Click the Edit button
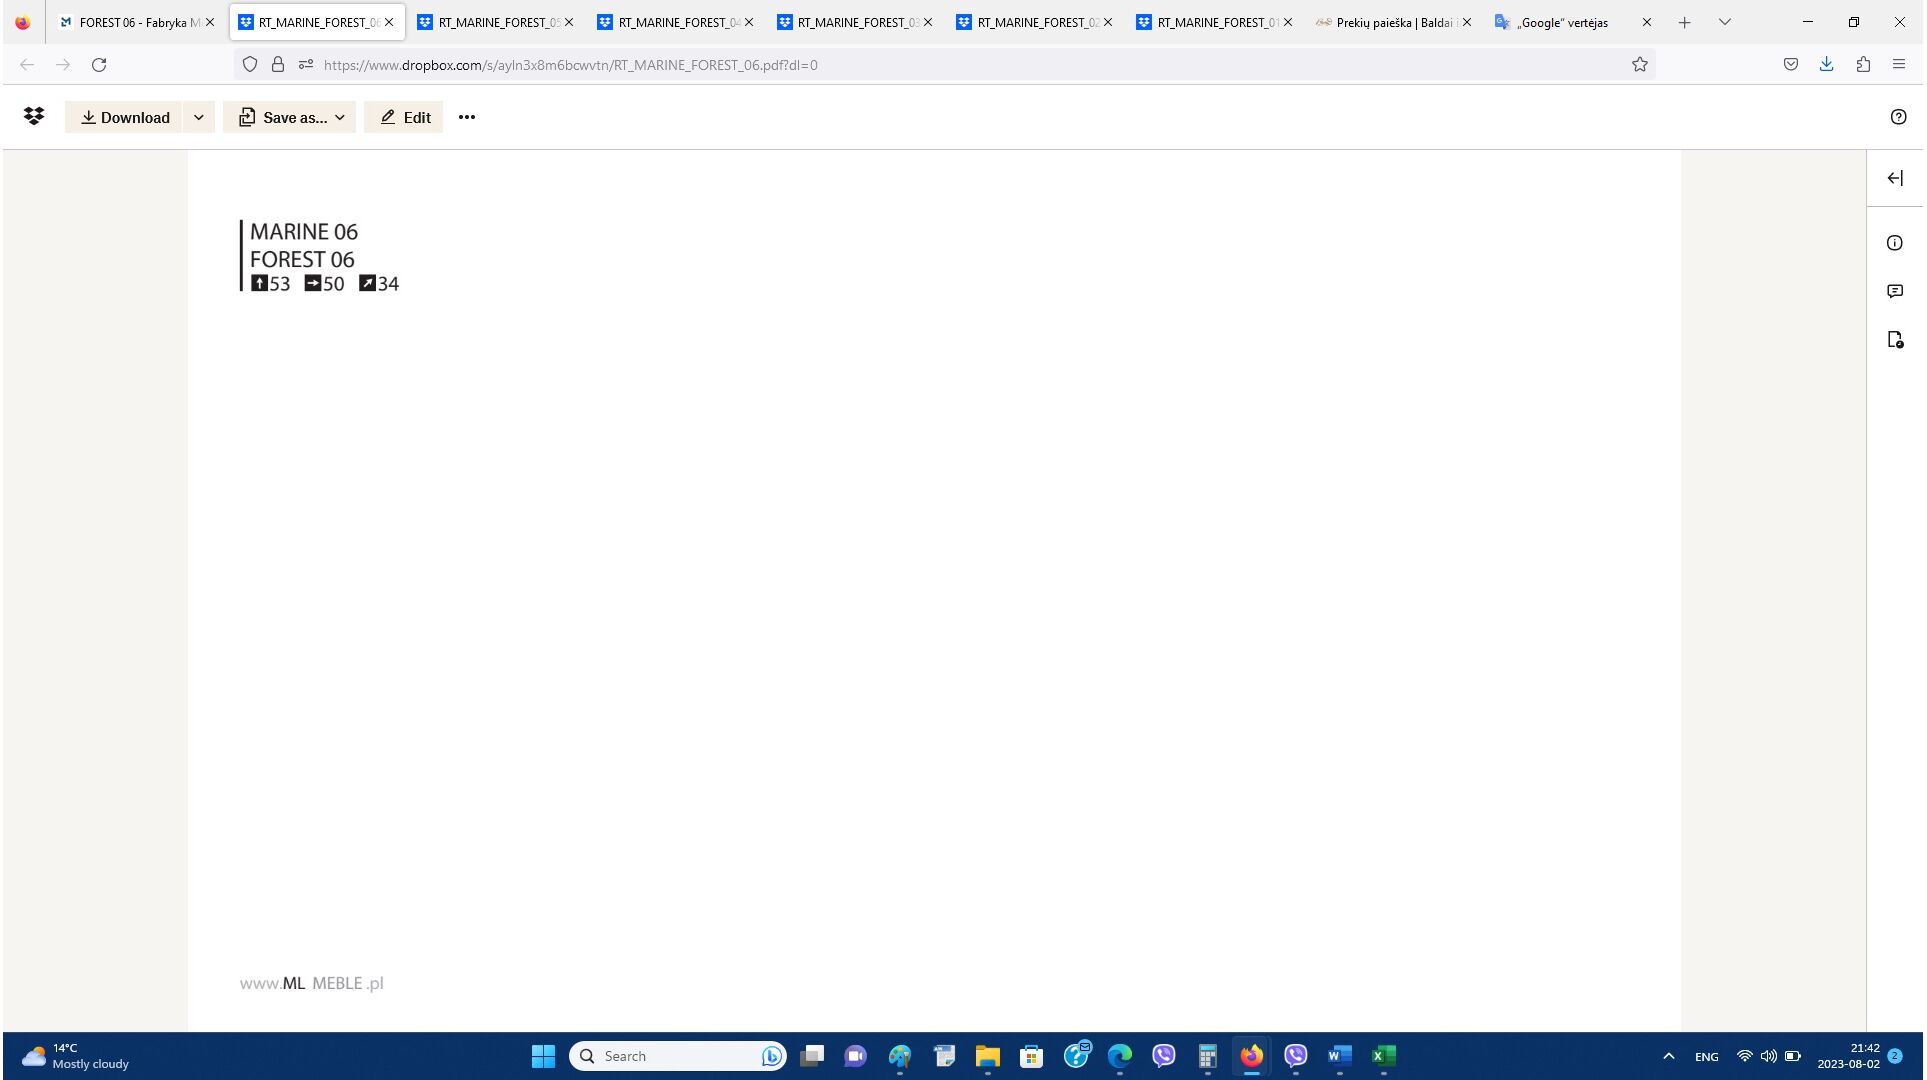 tap(404, 117)
